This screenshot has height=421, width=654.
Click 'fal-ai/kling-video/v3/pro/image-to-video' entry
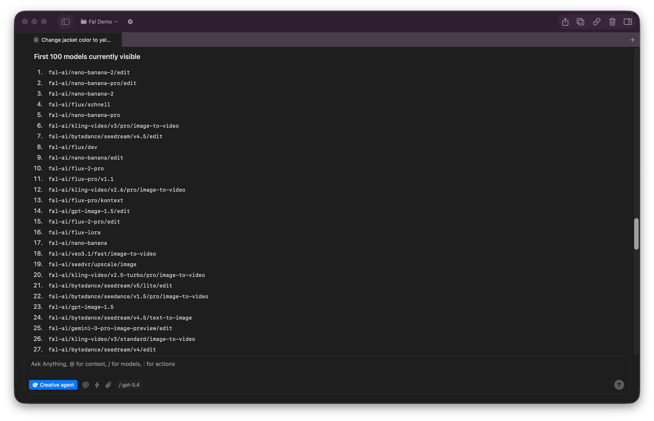pos(113,126)
